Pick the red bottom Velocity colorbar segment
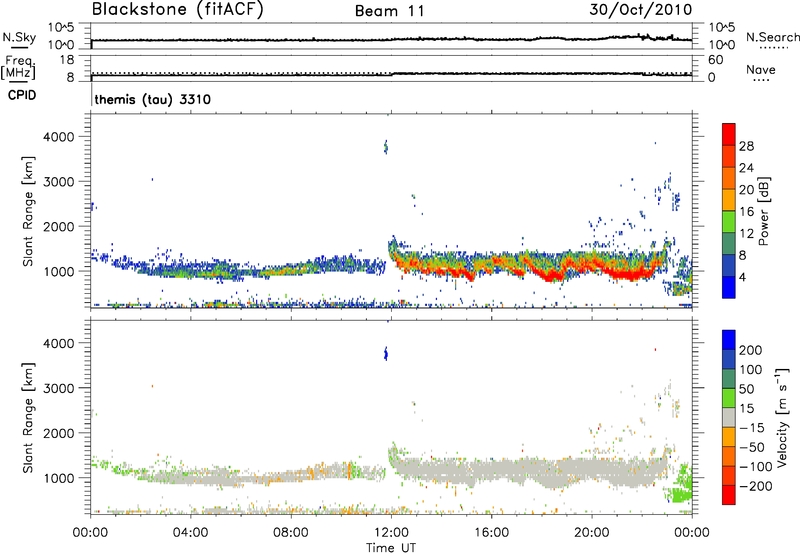The height and width of the screenshot is (554, 800). coord(729,495)
